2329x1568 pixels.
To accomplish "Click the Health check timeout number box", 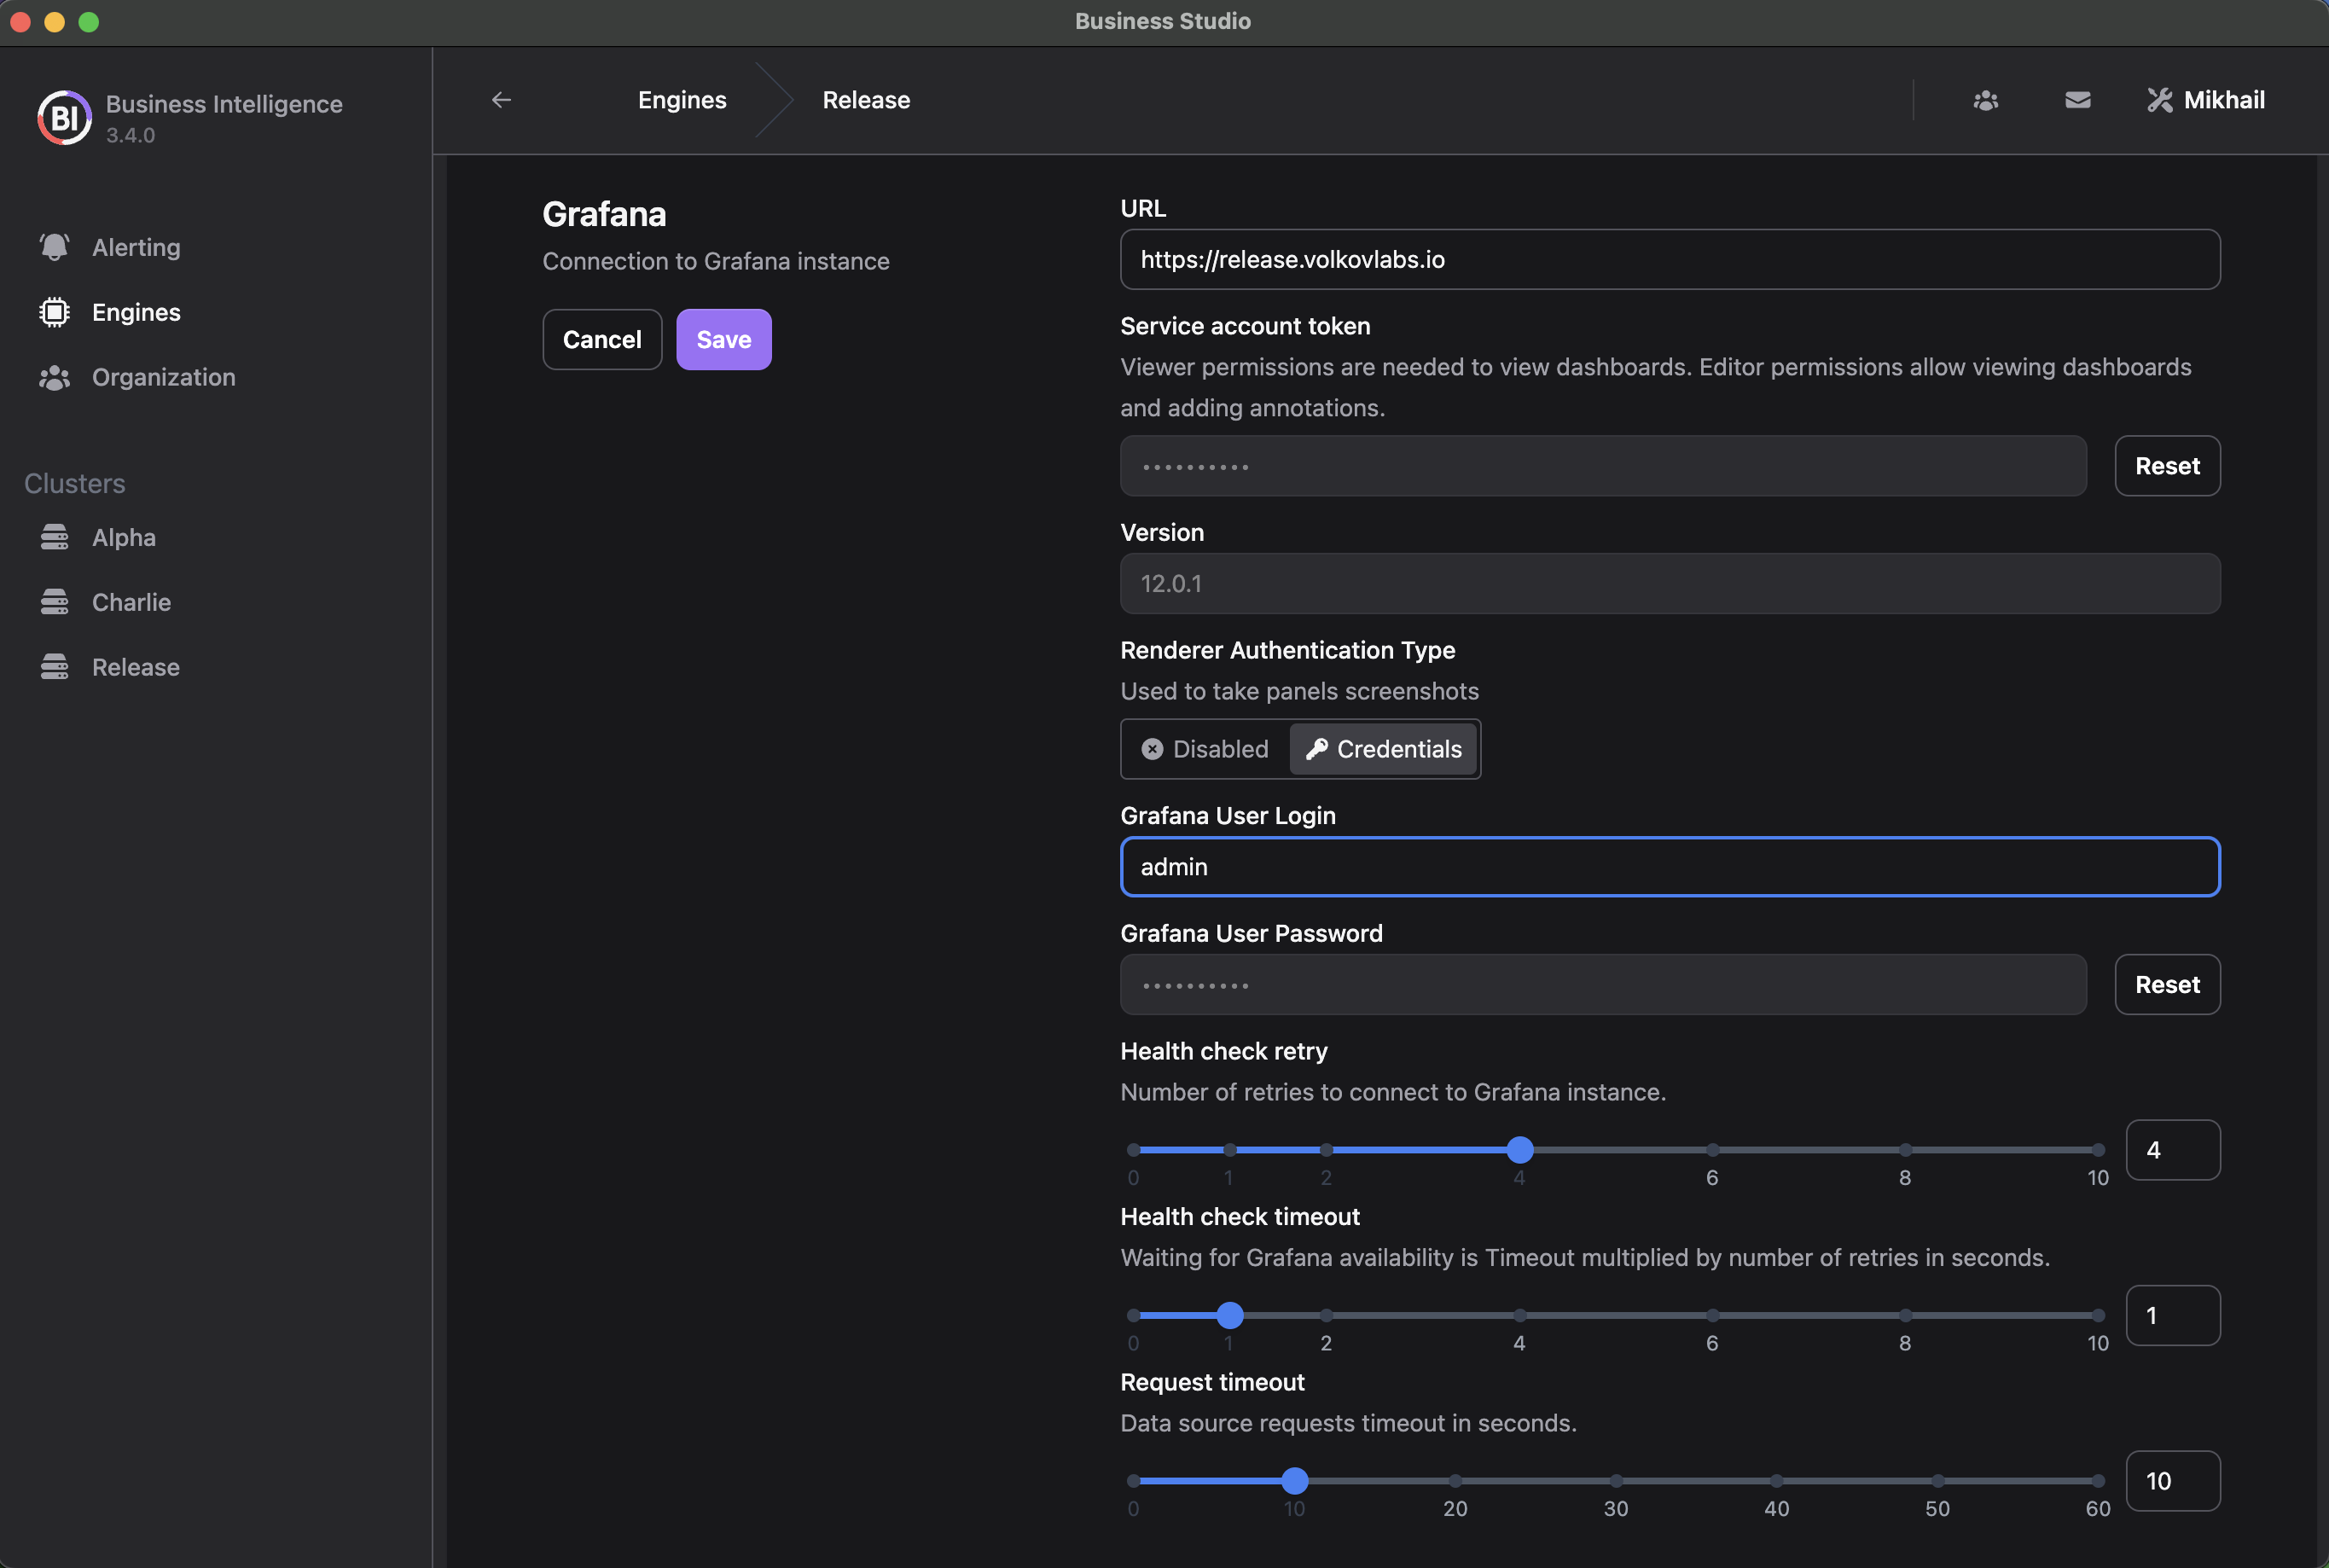I will click(2173, 1315).
